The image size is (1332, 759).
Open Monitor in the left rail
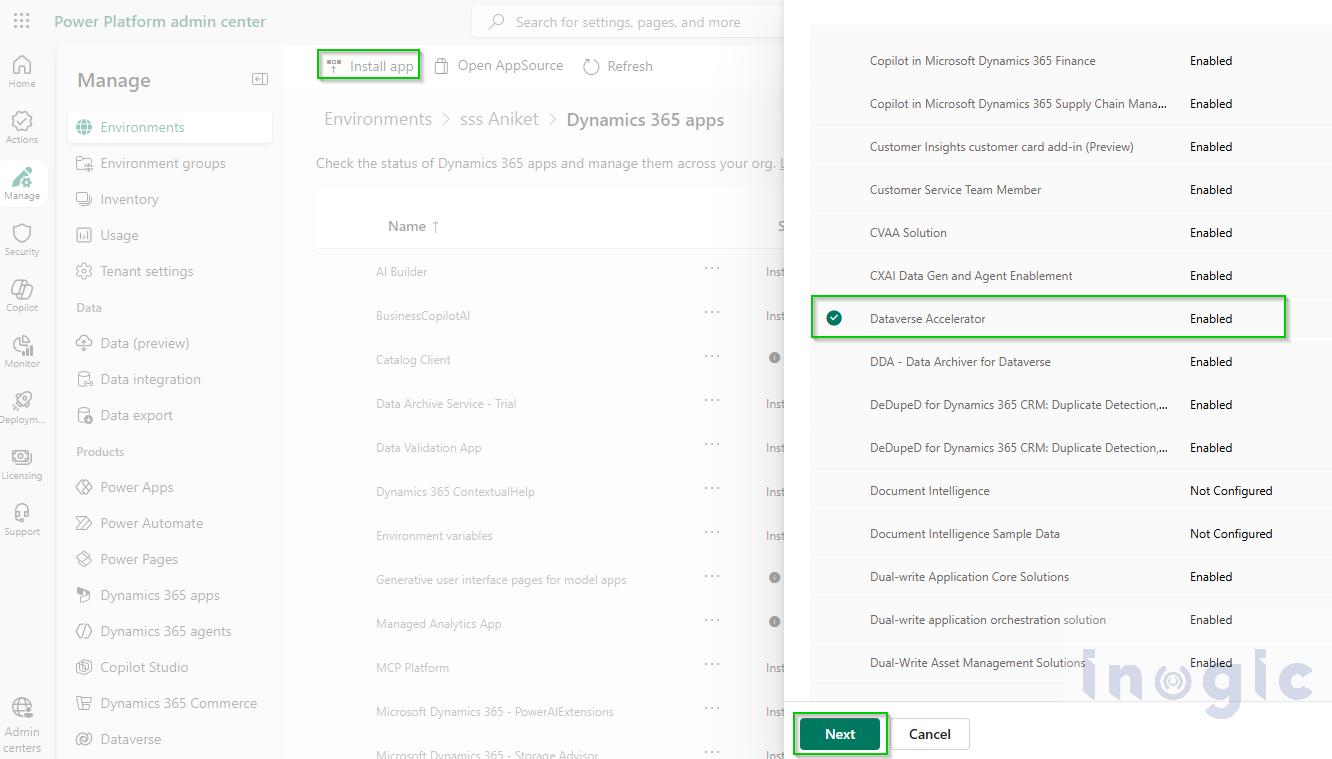[x=22, y=351]
